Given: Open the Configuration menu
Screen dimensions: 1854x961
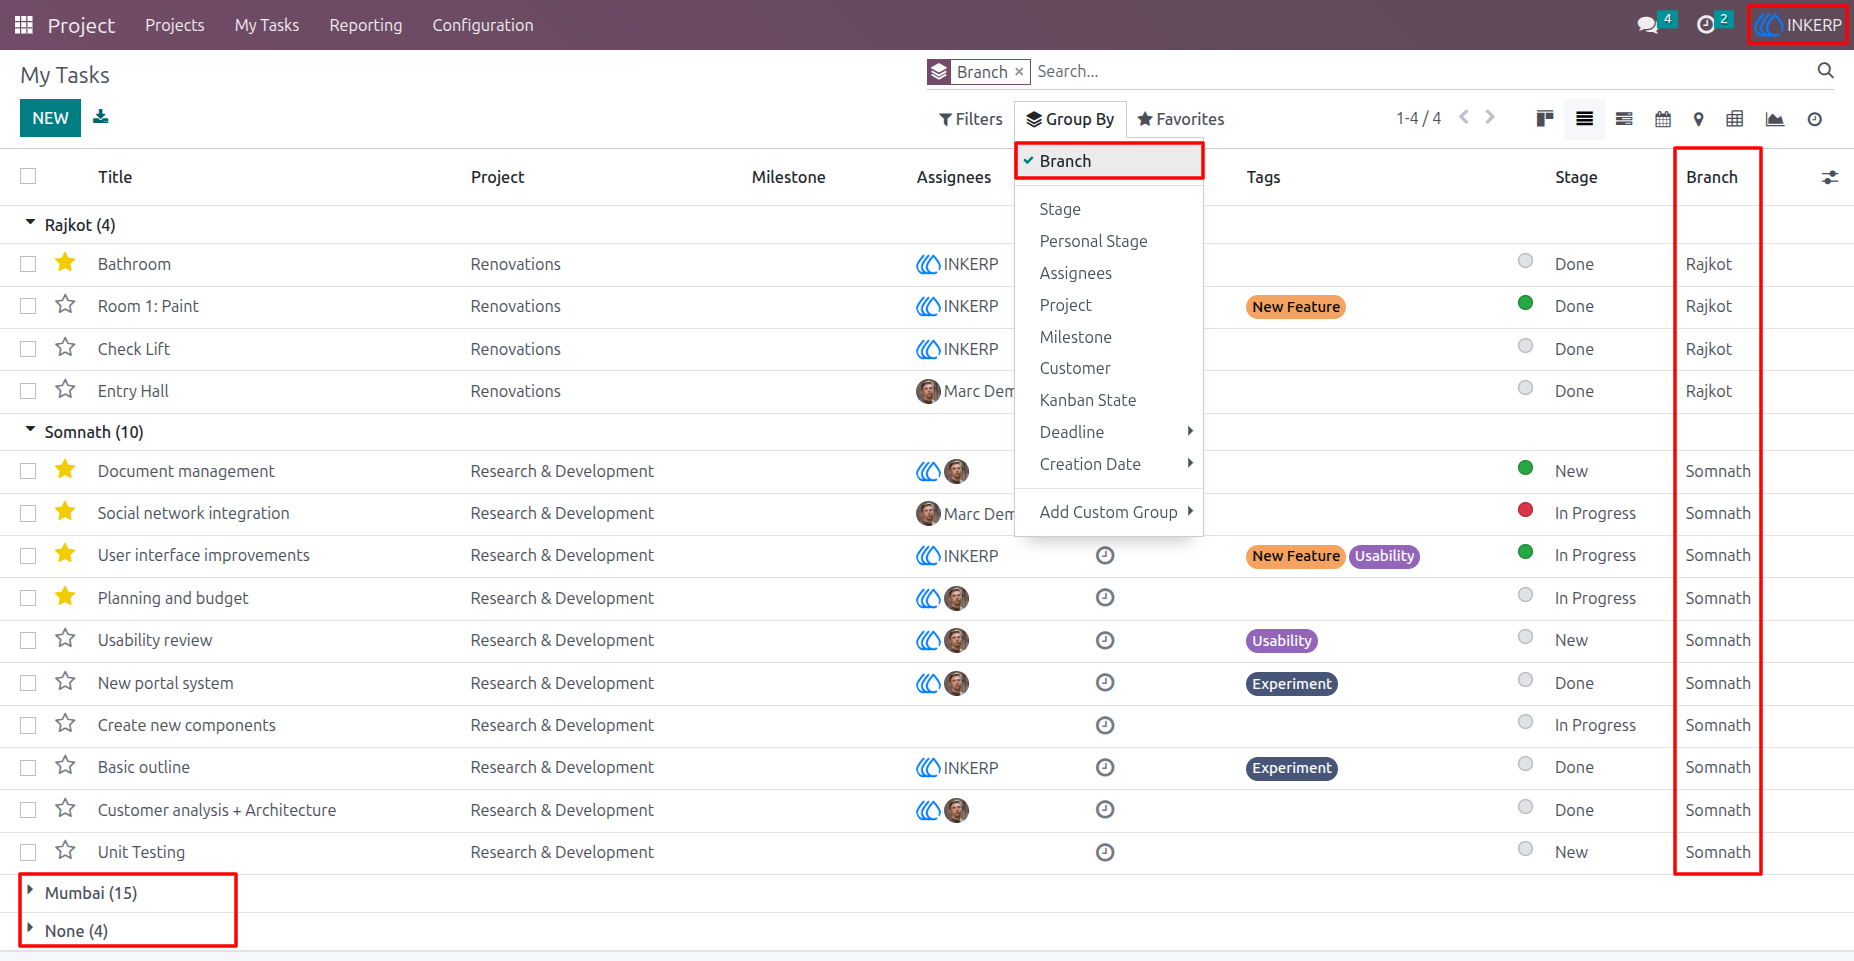Looking at the screenshot, I should click(x=483, y=25).
